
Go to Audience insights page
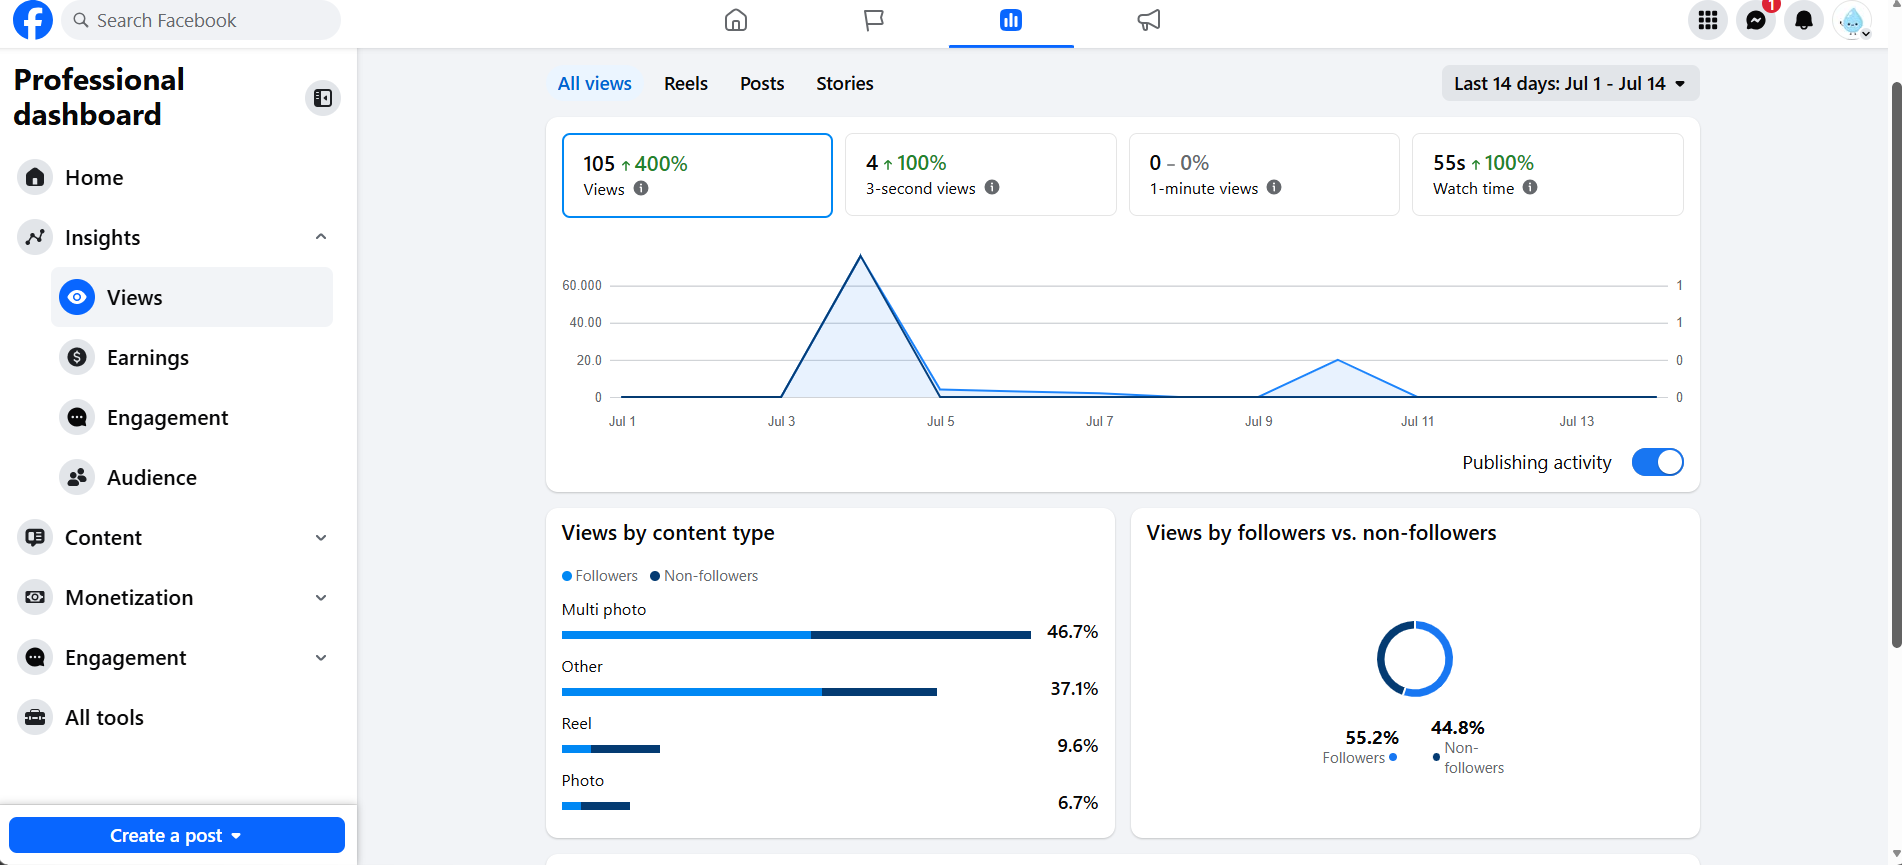(192, 477)
